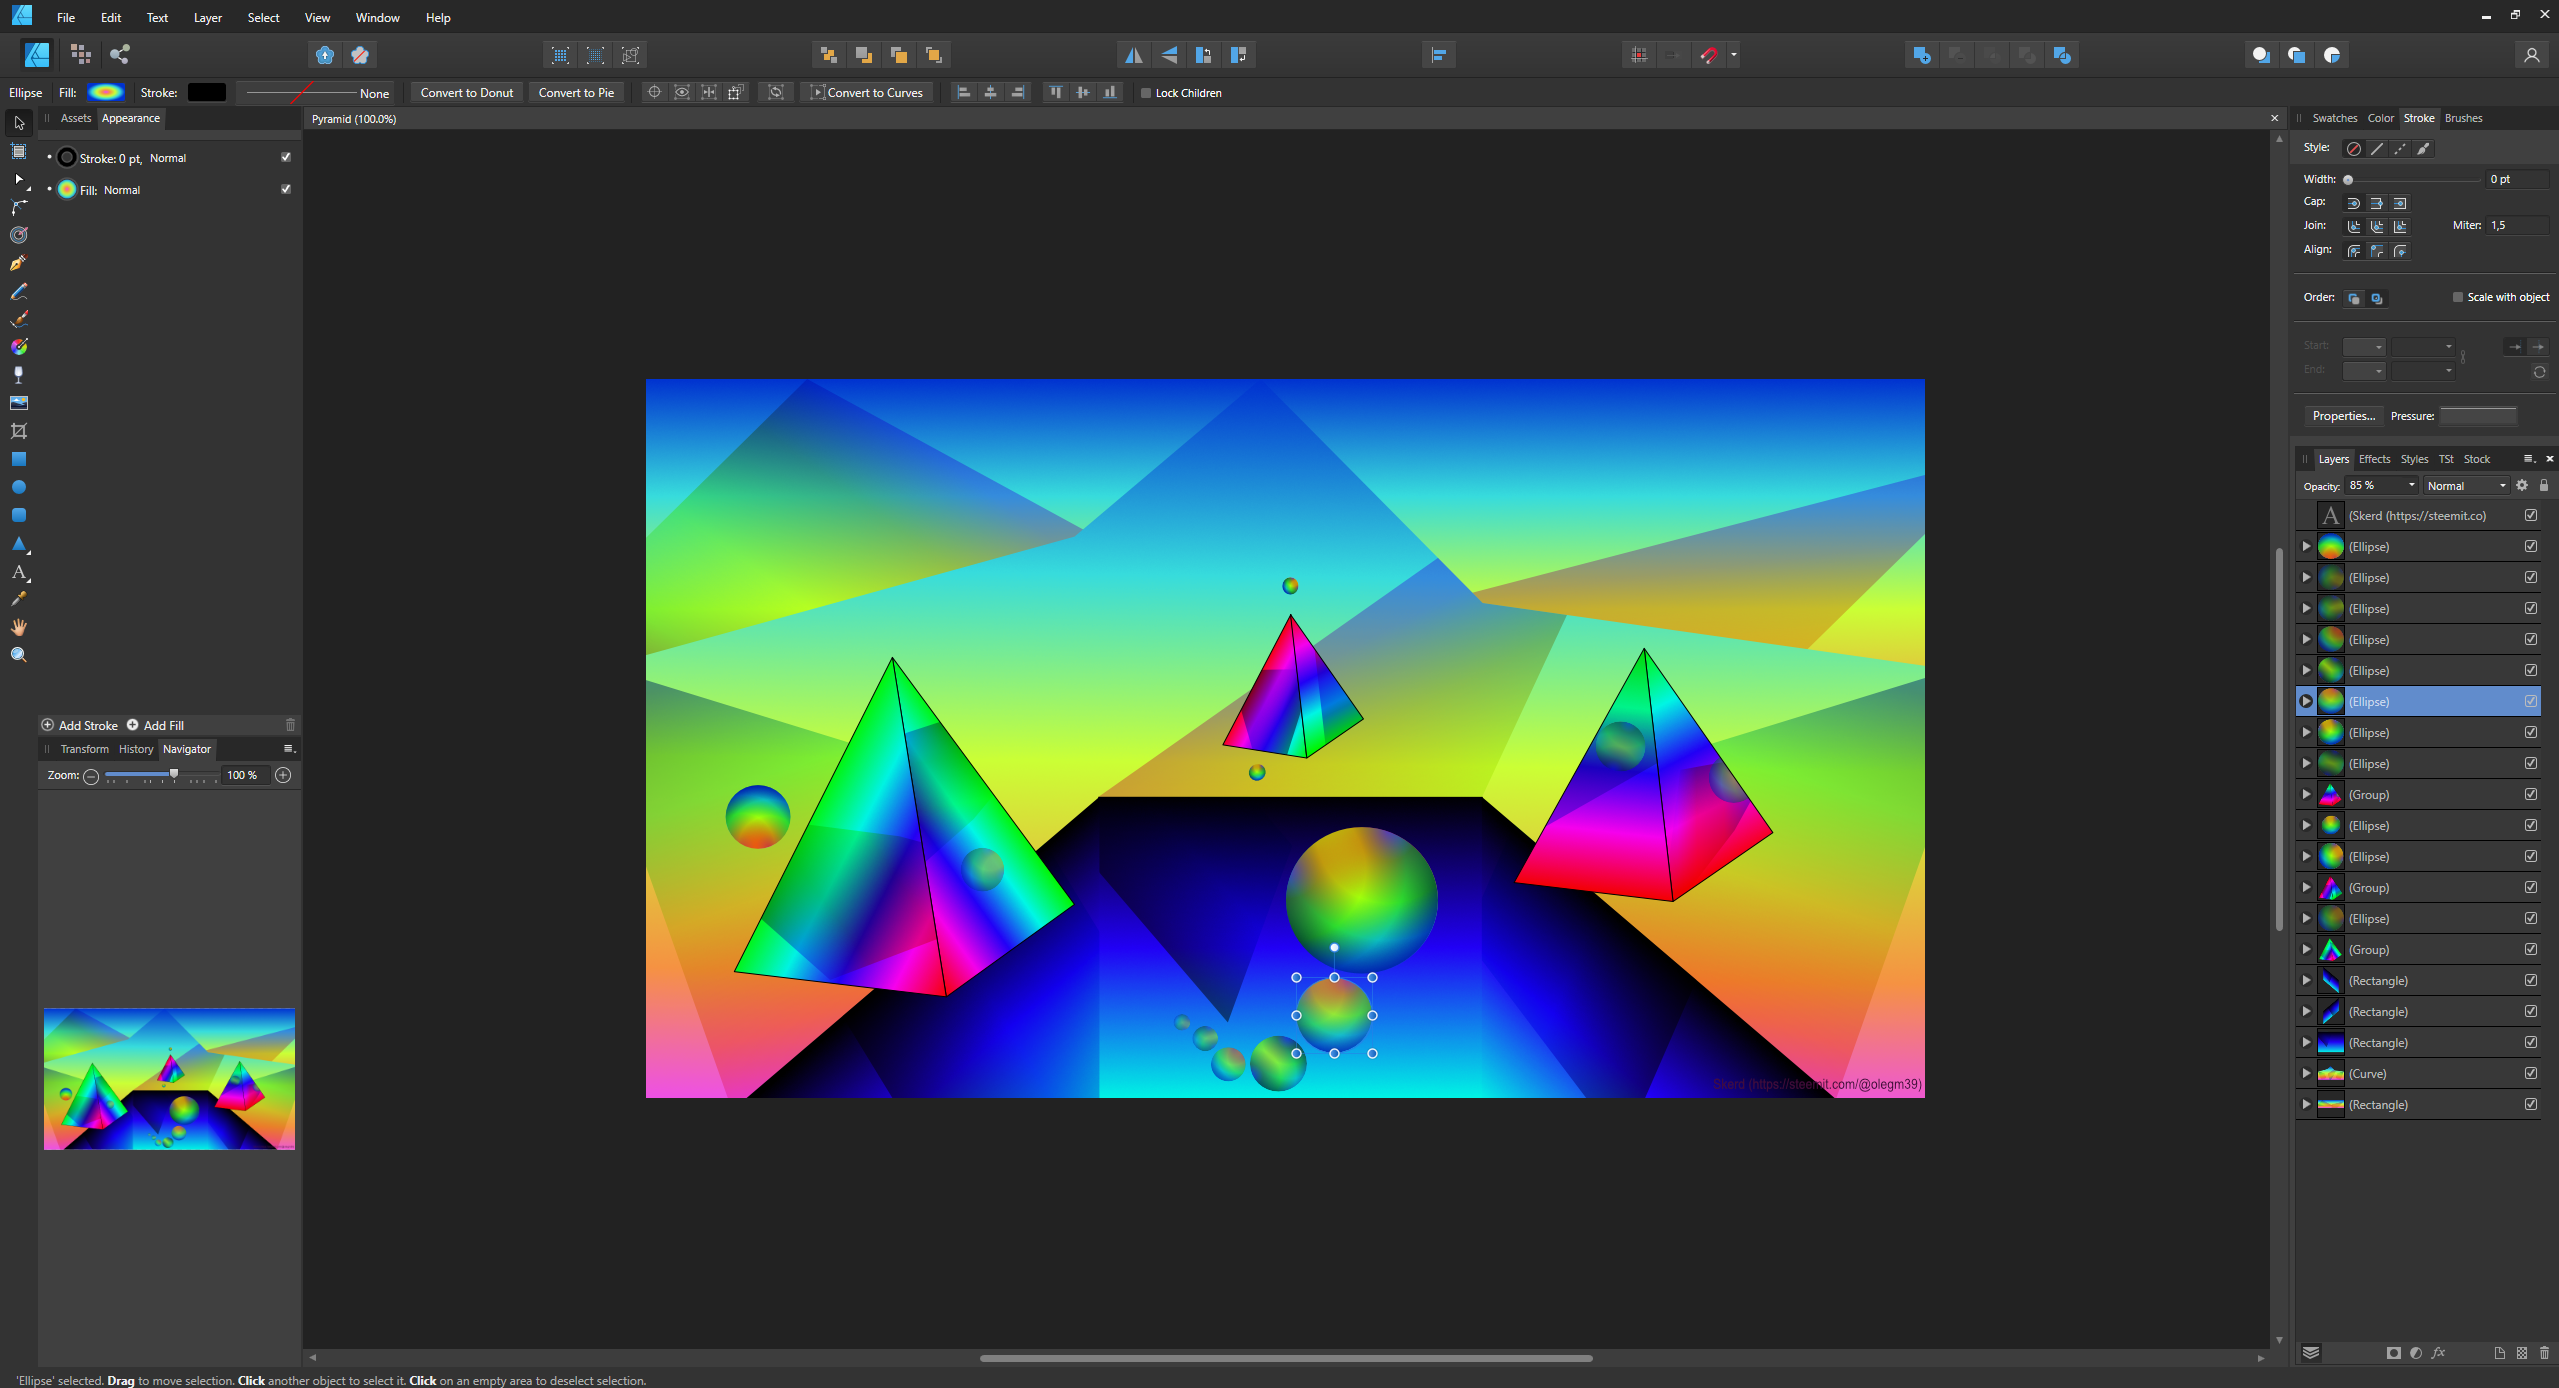Delete layer with trash icon
The image size is (2559, 1388).
pos(2544,1353)
